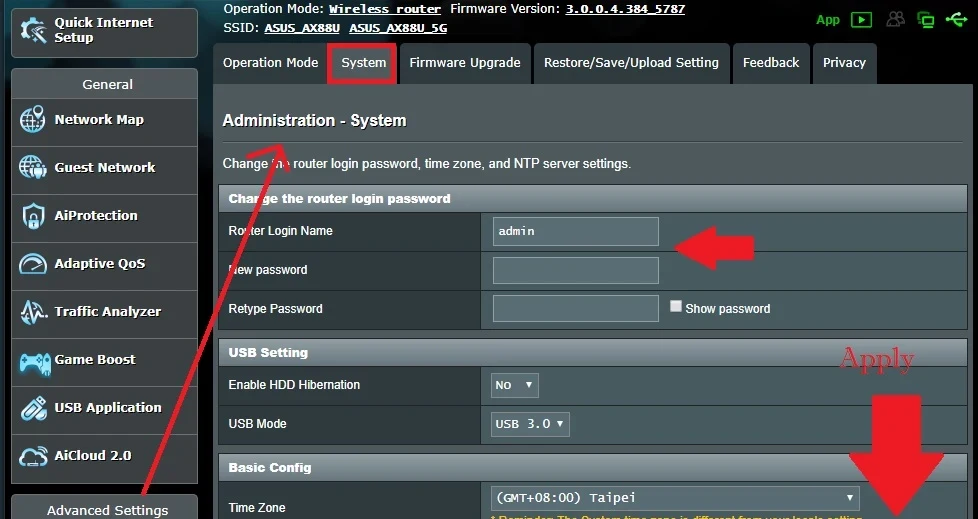Screen dimensions: 978x519
Task: Open the AiCloud 2.0 cloud icon
Action: pyautogui.click(x=33, y=456)
